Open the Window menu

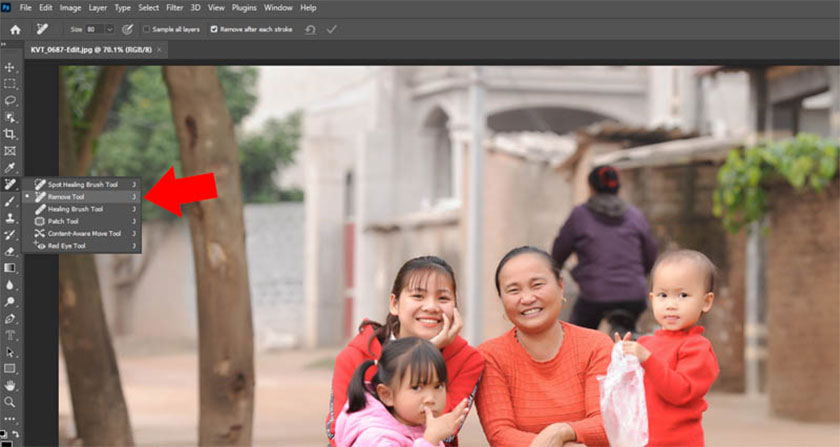(x=278, y=8)
